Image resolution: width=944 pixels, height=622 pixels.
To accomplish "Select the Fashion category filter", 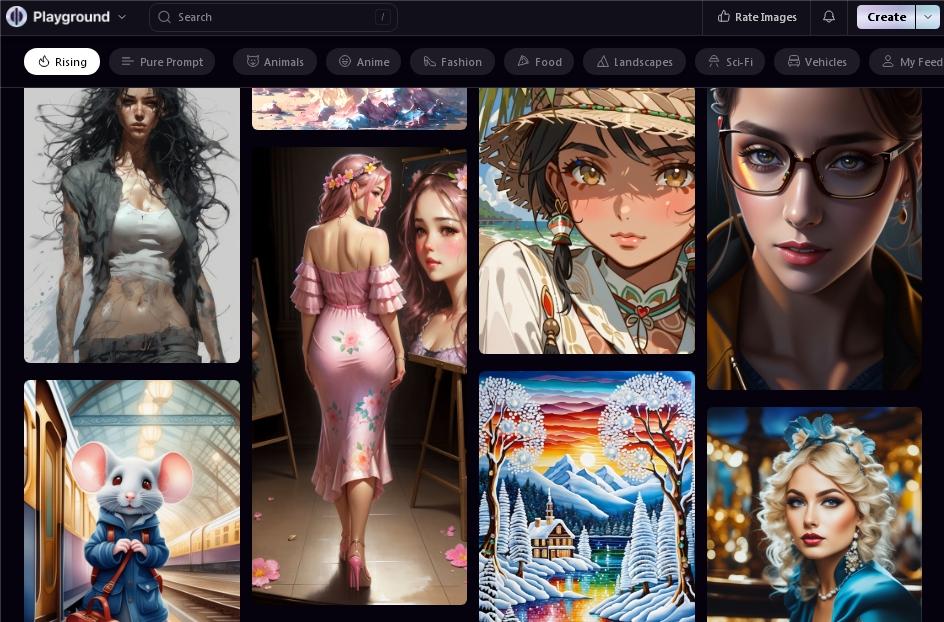I will [x=452, y=62].
